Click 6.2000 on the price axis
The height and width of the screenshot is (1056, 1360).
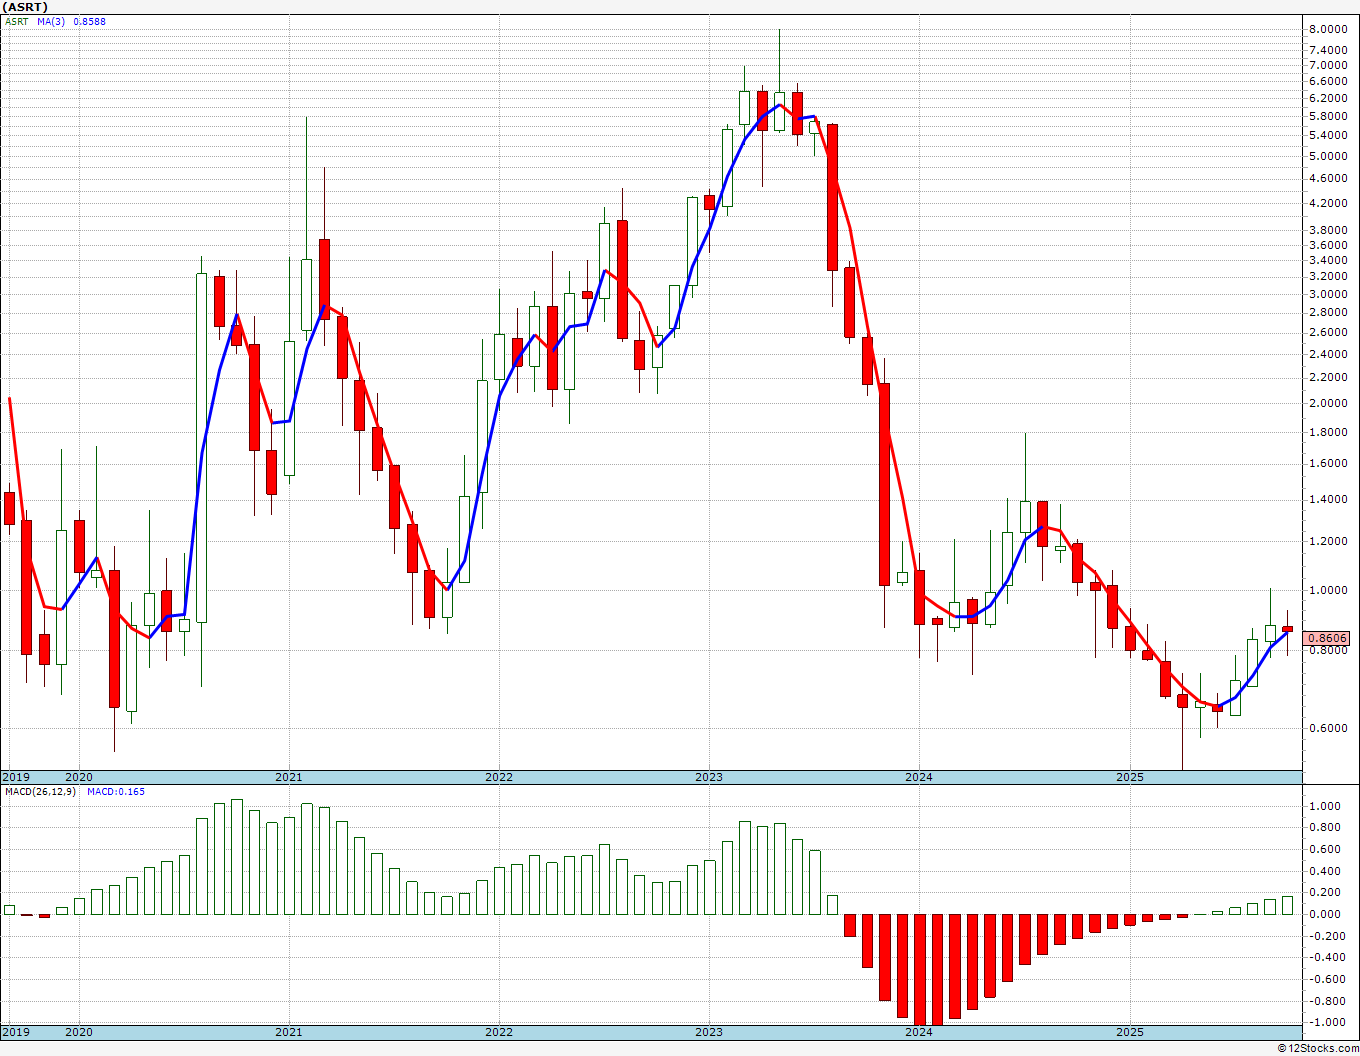(1327, 98)
